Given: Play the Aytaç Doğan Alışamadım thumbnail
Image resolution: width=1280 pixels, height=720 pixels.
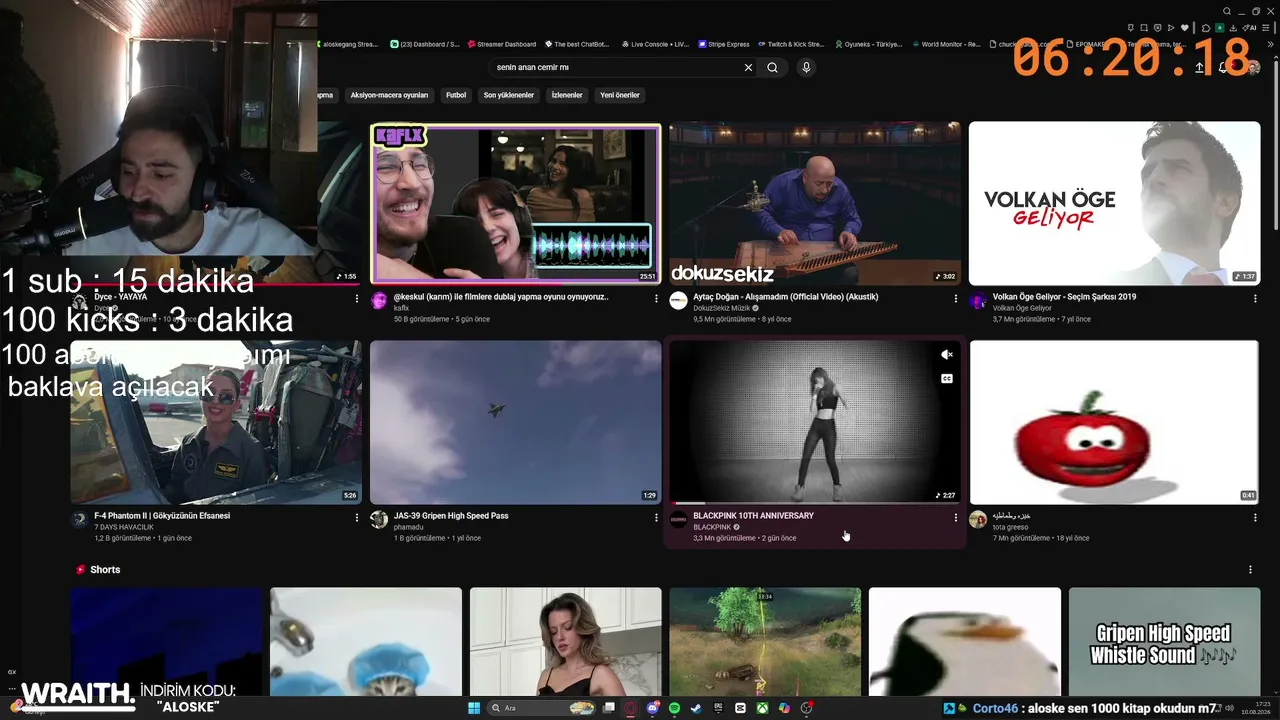Looking at the screenshot, I should [815, 204].
